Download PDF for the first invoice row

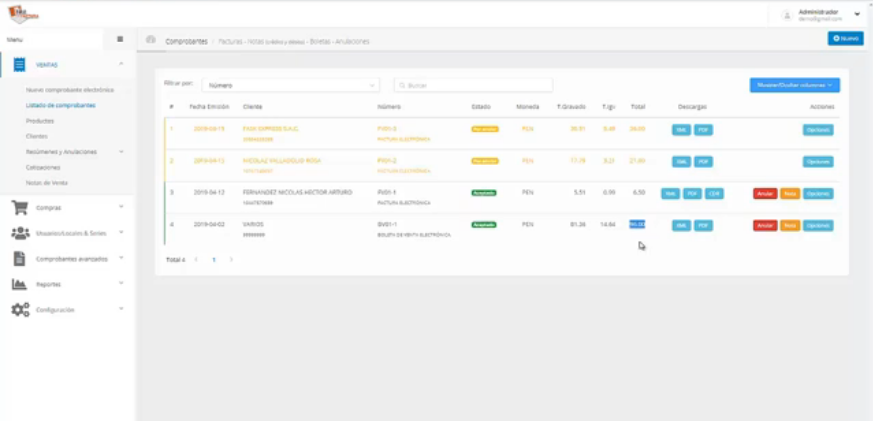(x=703, y=130)
